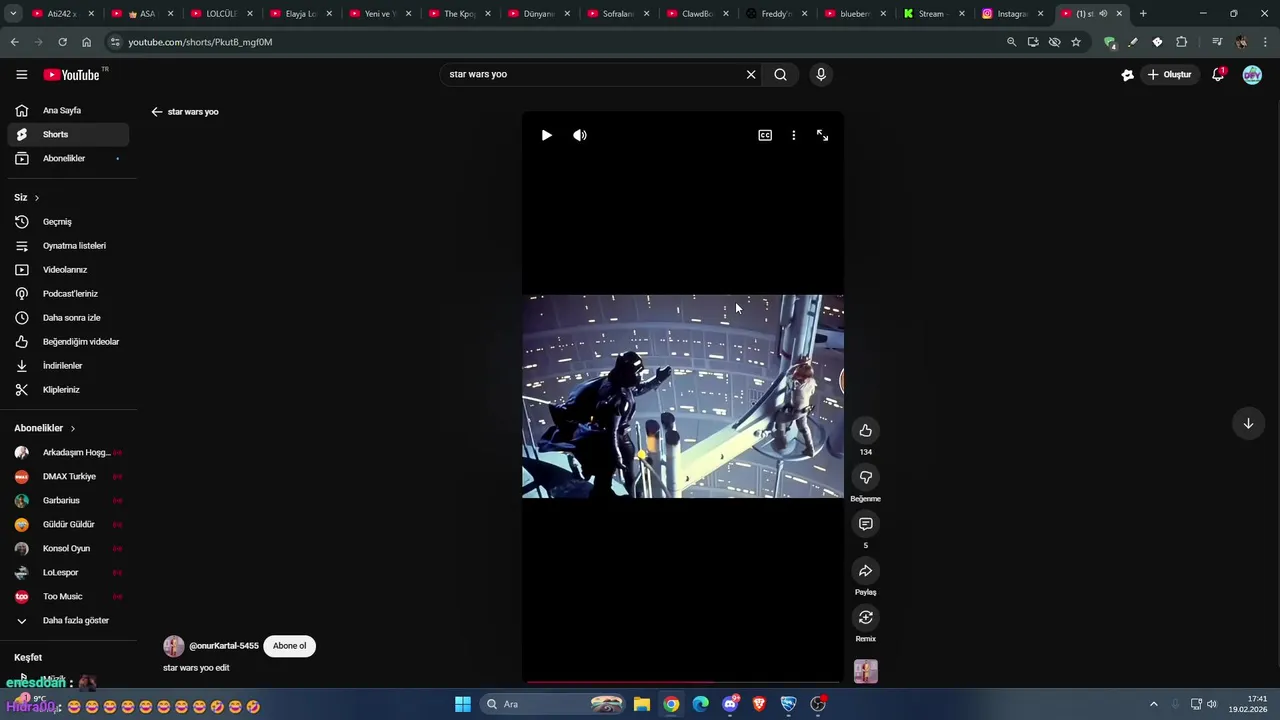Open the LoLespor channel
The width and height of the screenshot is (1280, 720).
(x=68, y=572)
